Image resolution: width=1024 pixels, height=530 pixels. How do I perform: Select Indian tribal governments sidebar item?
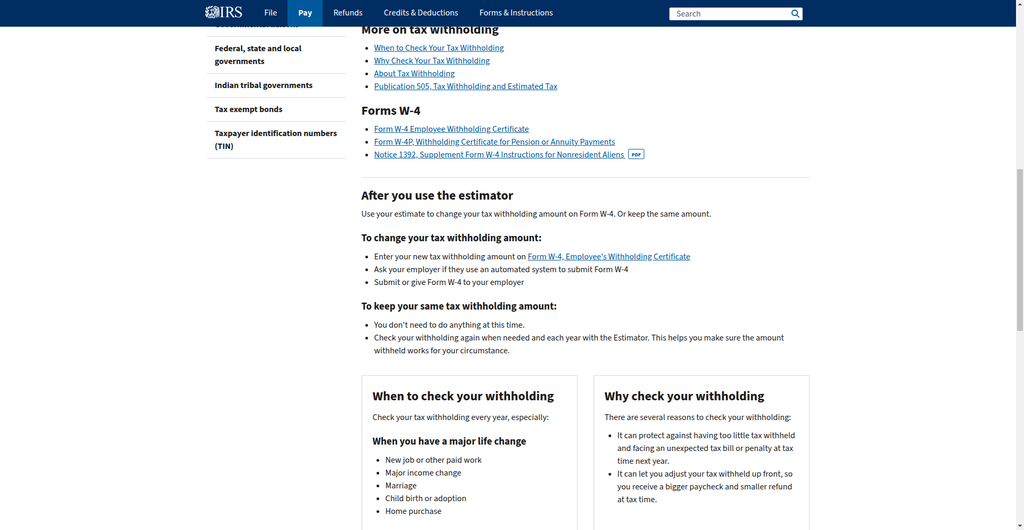coord(276,86)
